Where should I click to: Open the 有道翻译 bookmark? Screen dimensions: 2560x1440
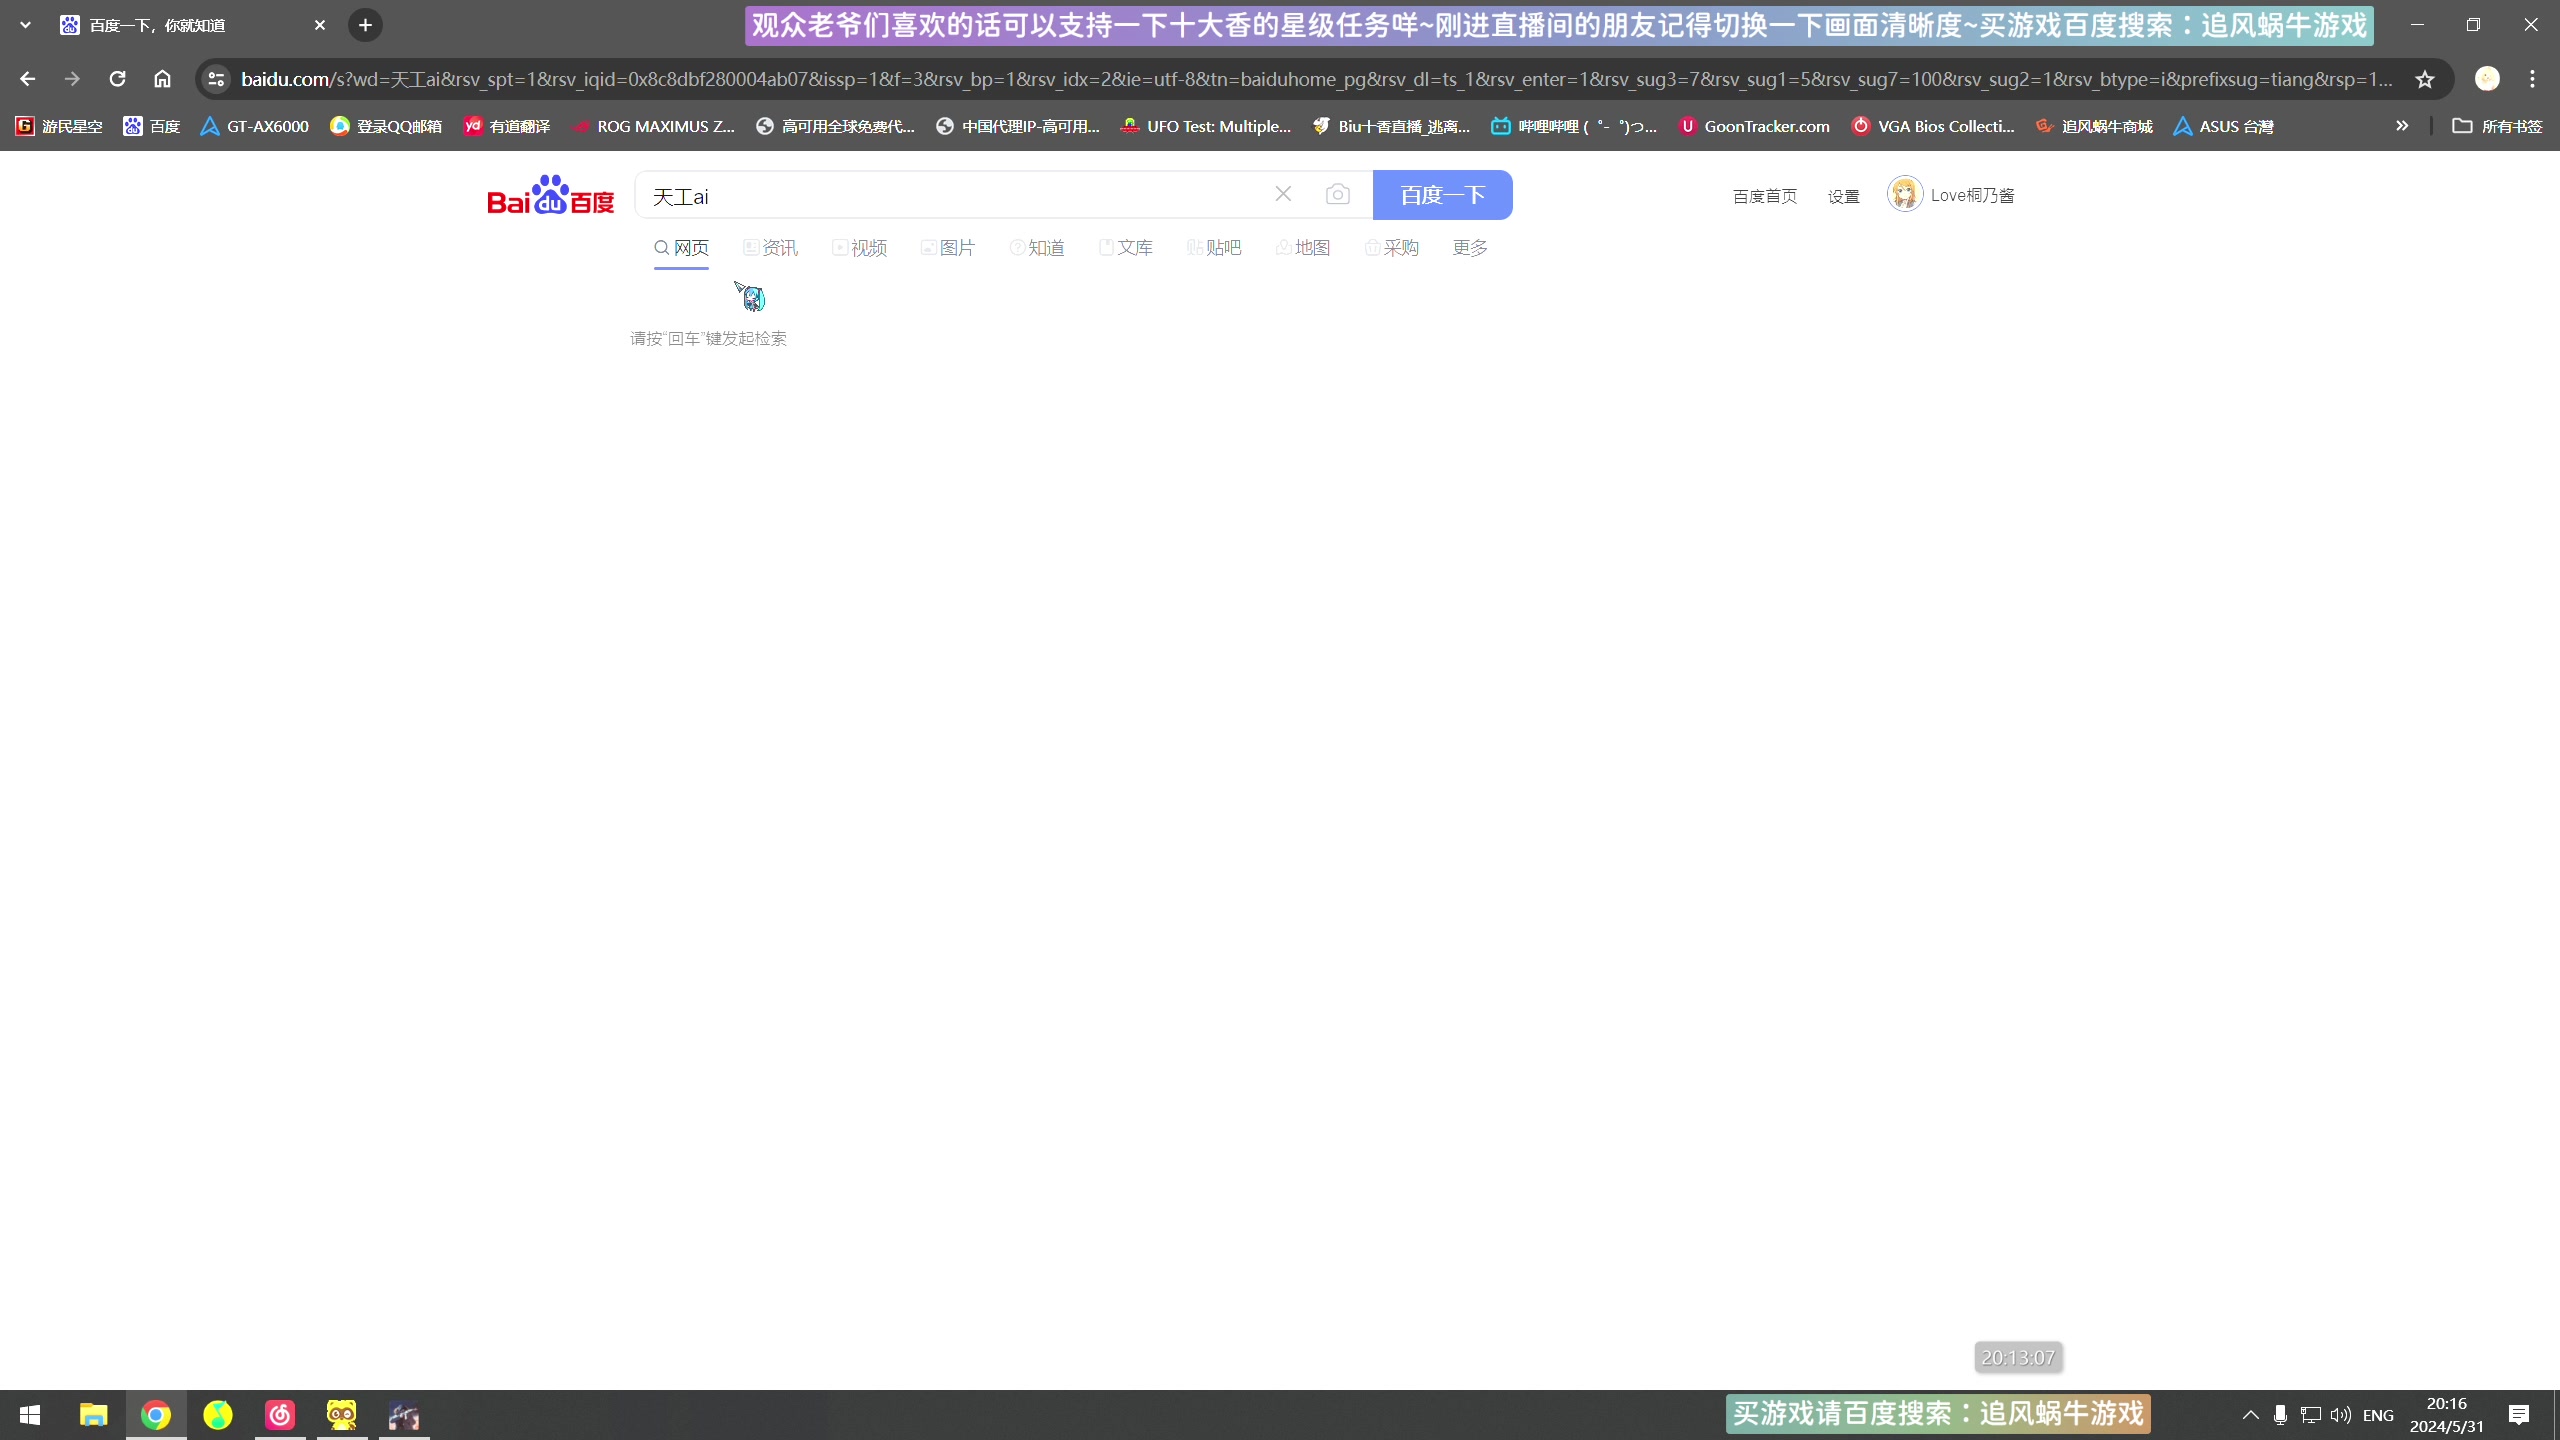pyautogui.click(x=507, y=126)
